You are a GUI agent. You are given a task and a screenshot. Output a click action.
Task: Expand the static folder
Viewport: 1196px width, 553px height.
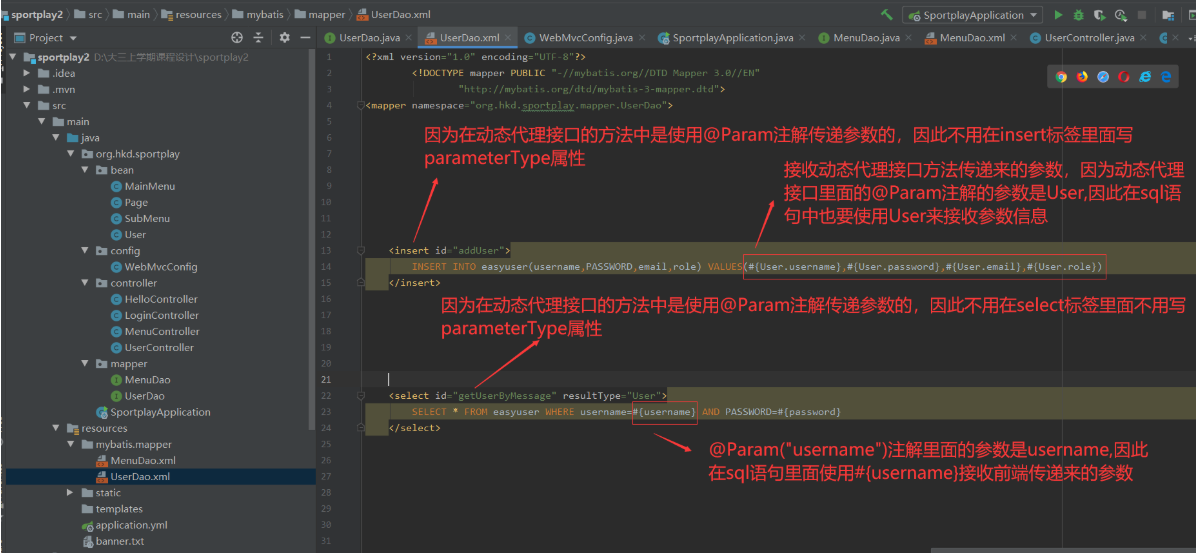71,493
